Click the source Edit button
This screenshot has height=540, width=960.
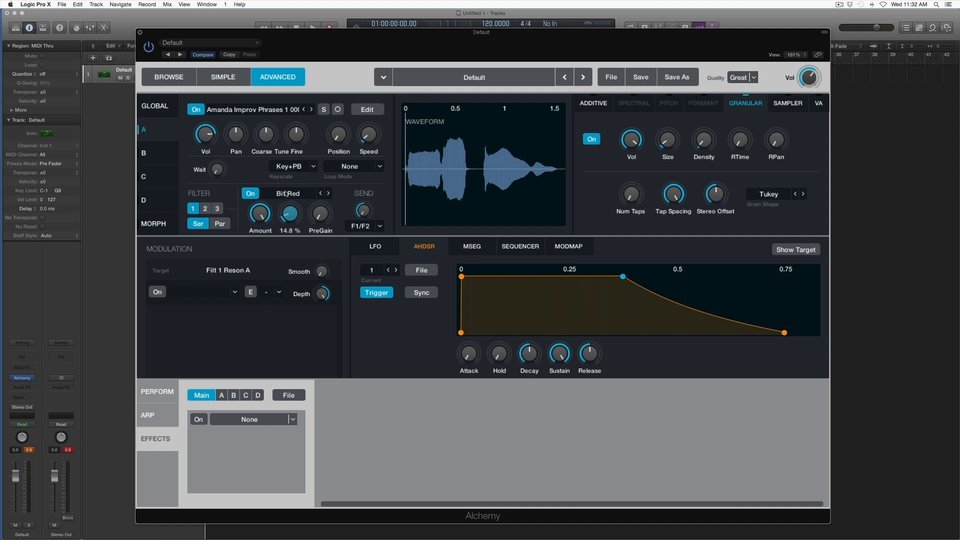(367, 110)
